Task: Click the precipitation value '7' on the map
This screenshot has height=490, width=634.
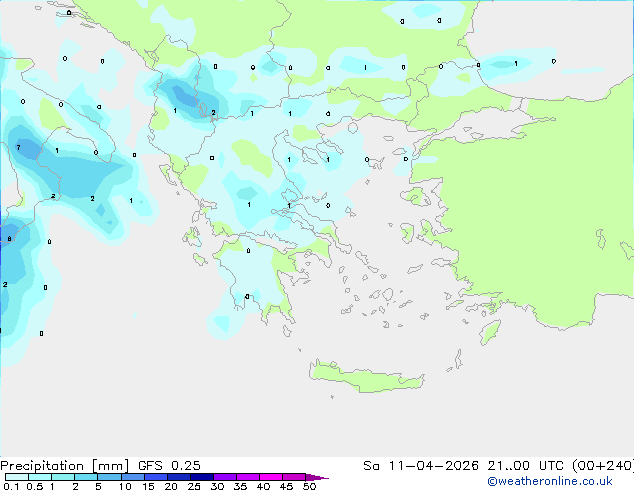Action: coord(18,148)
